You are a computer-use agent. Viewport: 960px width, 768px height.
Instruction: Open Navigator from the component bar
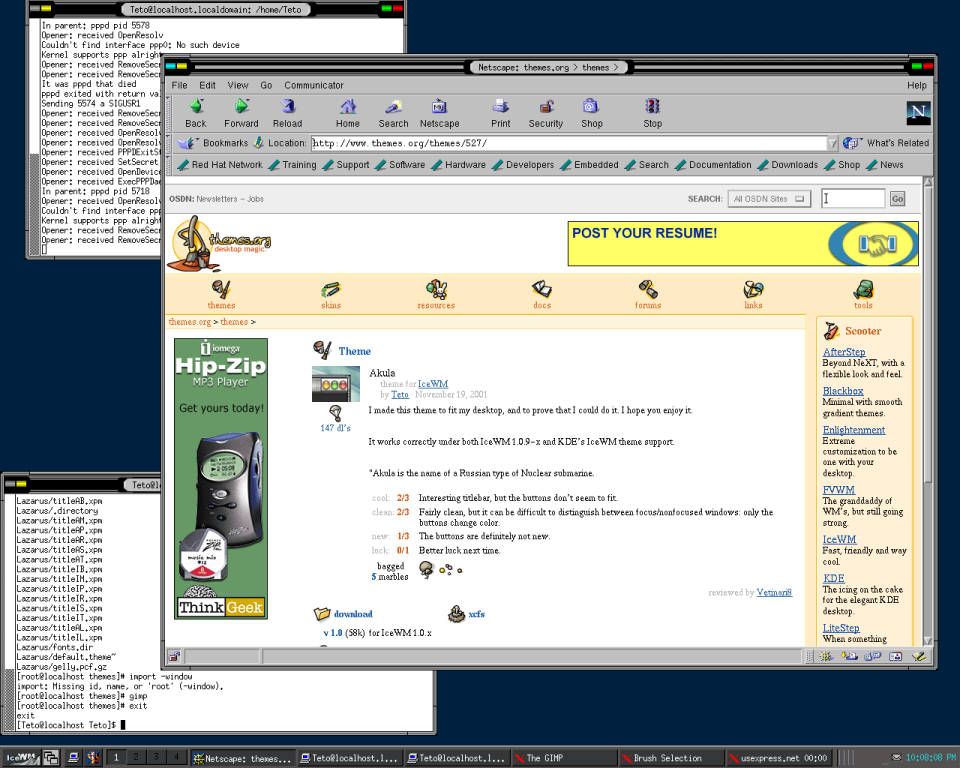click(826, 657)
